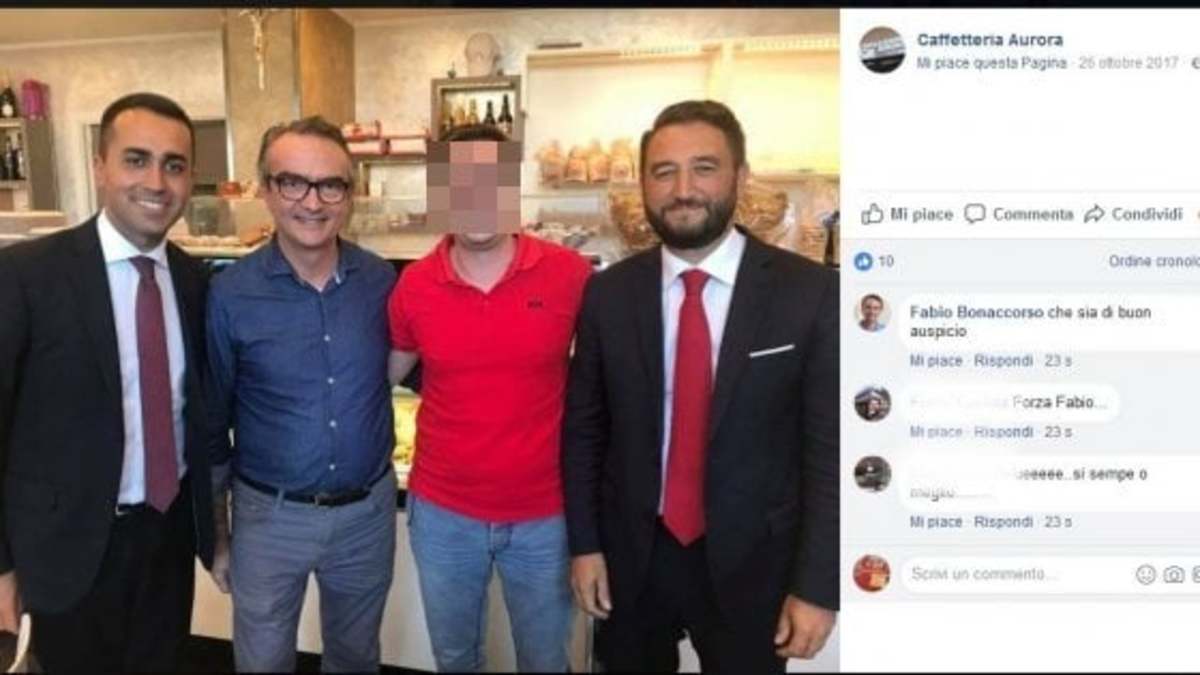This screenshot has height=675, width=1200.
Task: Open Fabio Bonaccorso commenter avatar
Action: 872,313
